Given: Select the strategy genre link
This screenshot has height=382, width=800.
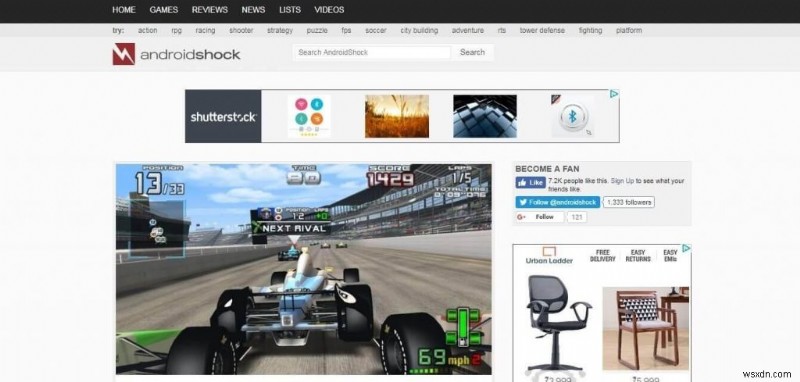Looking at the screenshot, I should (280, 31).
